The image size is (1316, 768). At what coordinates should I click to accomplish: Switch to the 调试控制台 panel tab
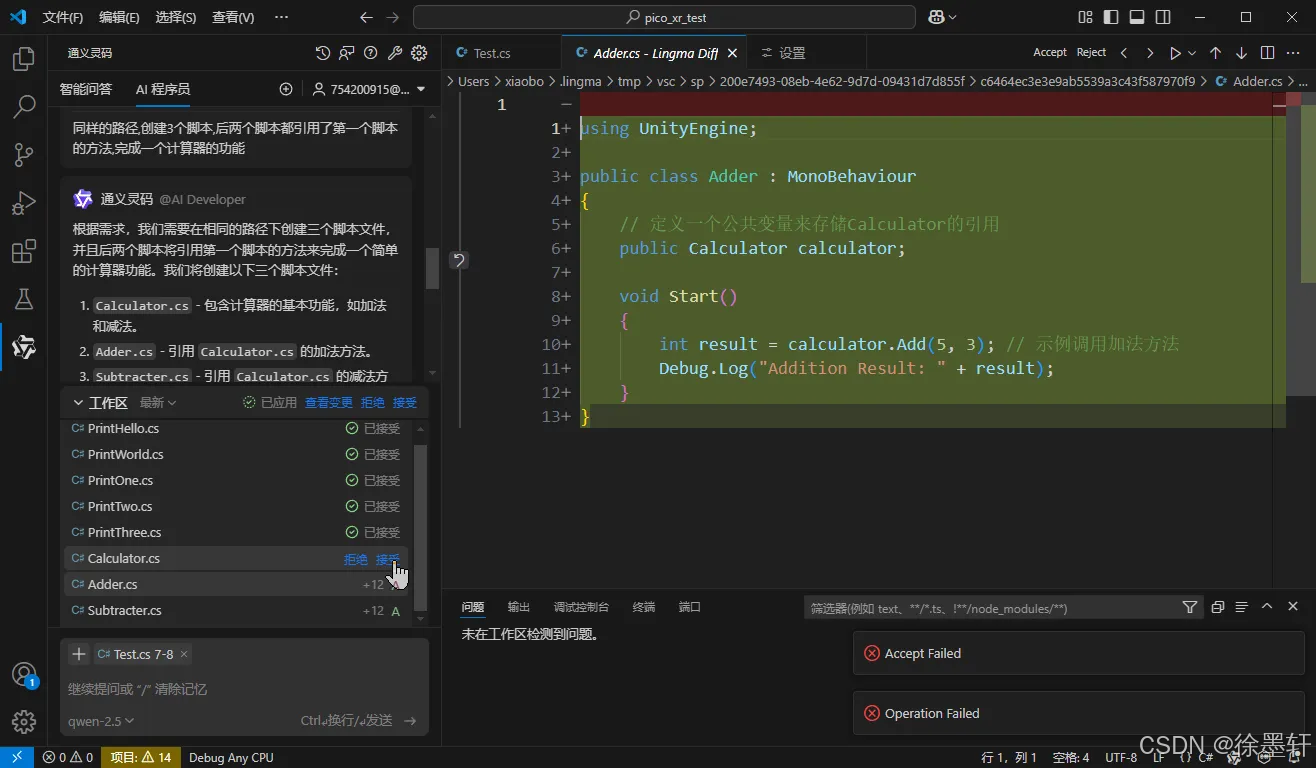(x=581, y=607)
